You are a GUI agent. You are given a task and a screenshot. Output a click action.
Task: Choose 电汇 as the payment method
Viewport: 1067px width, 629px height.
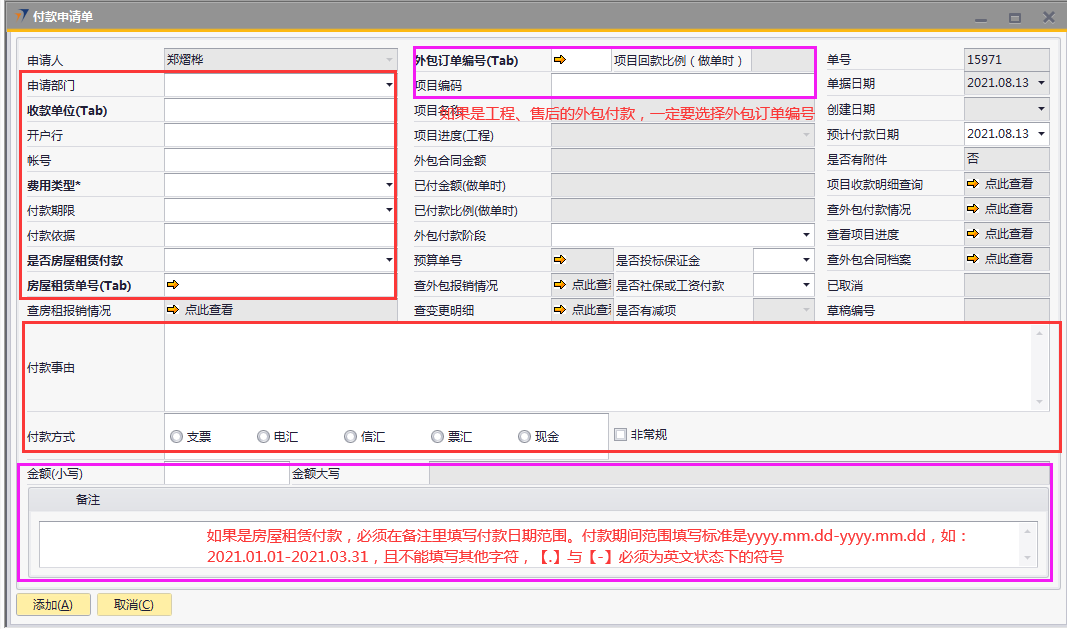[263, 437]
